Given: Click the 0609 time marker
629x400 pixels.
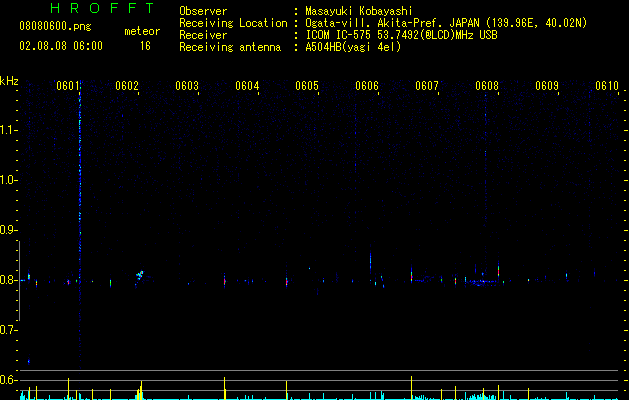Looking at the screenshot, I should [547, 86].
